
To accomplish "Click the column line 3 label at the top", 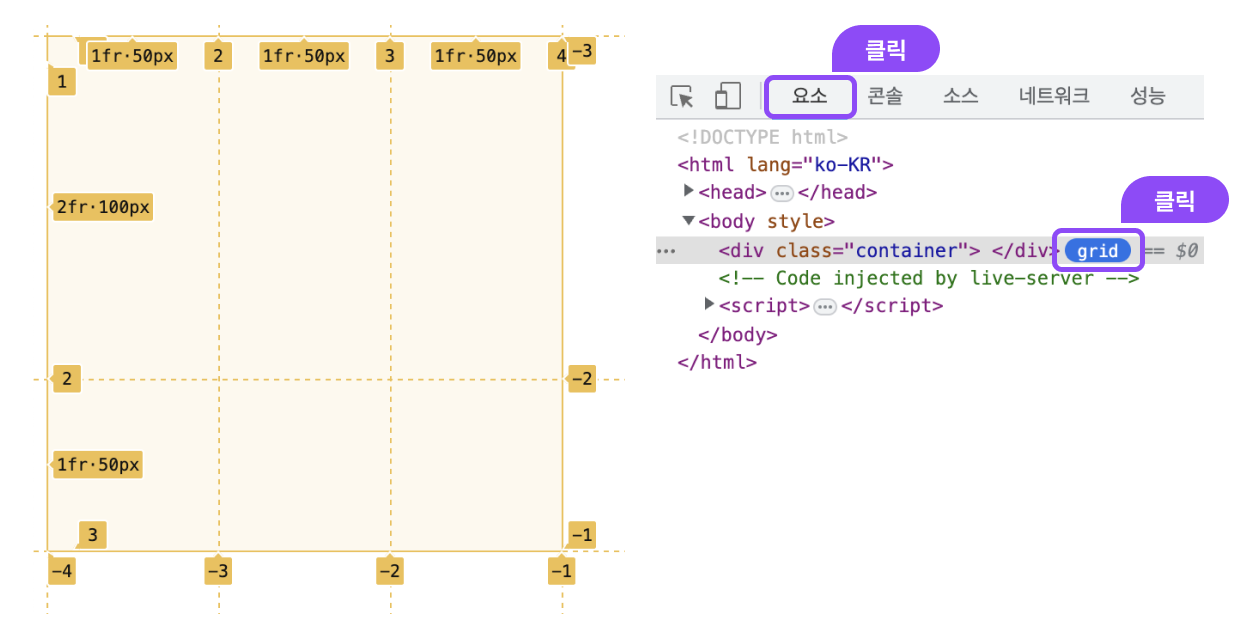I will pyautogui.click(x=390, y=56).
